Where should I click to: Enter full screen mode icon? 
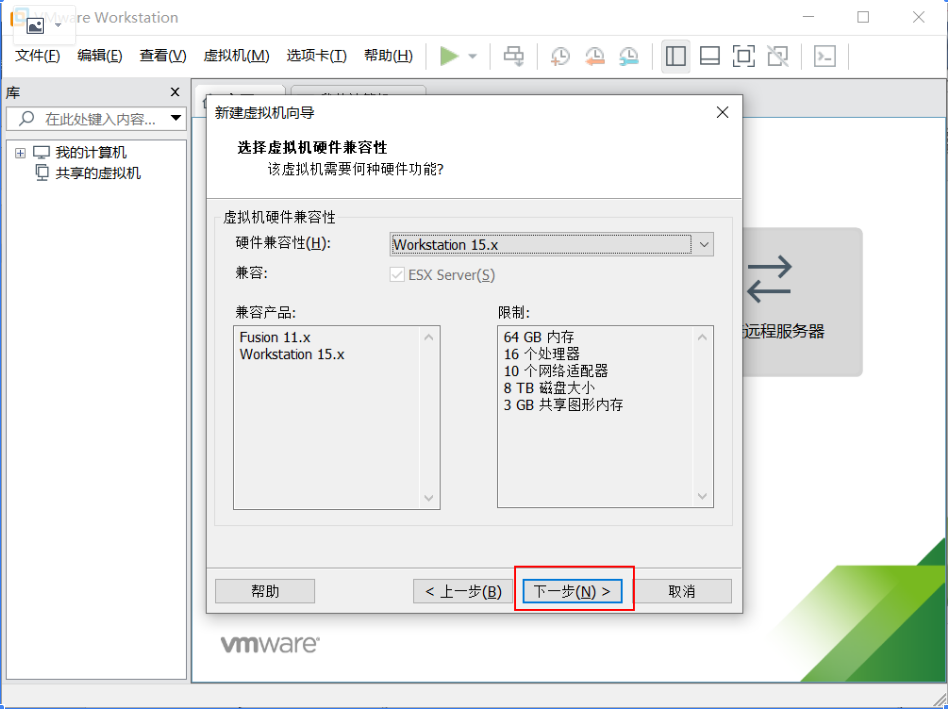[743, 56]
